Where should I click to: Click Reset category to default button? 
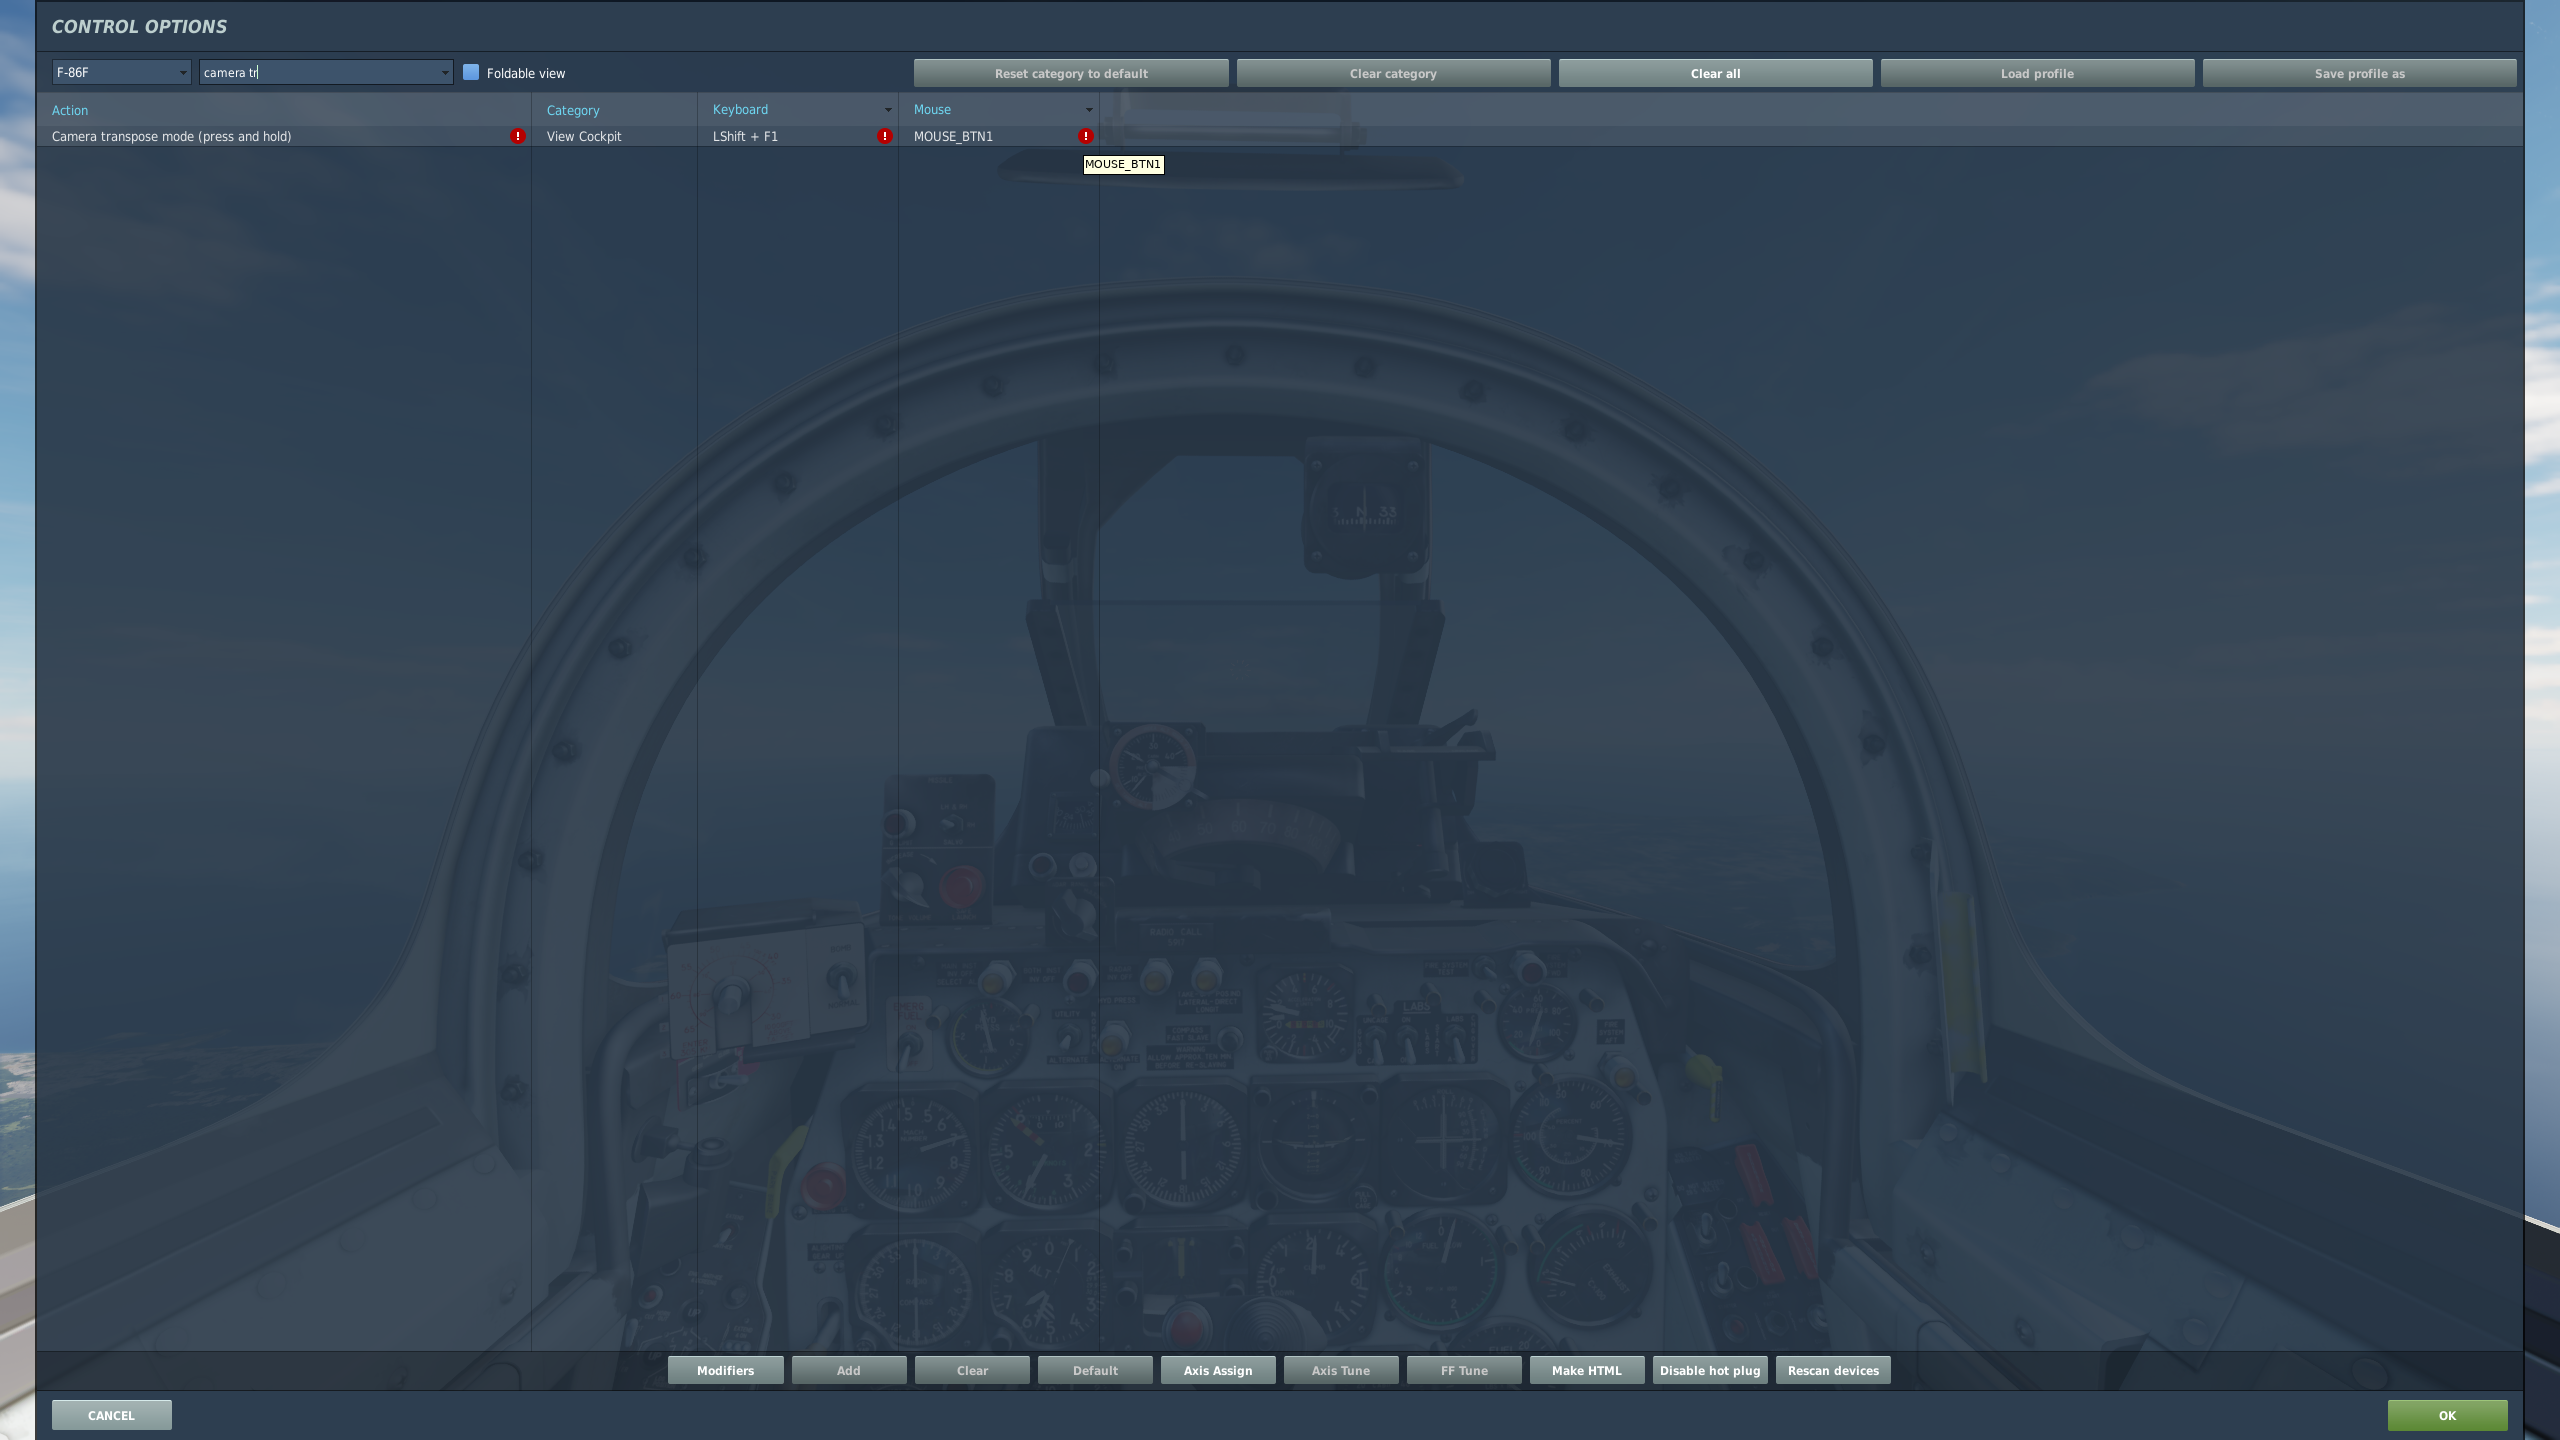1071,73
